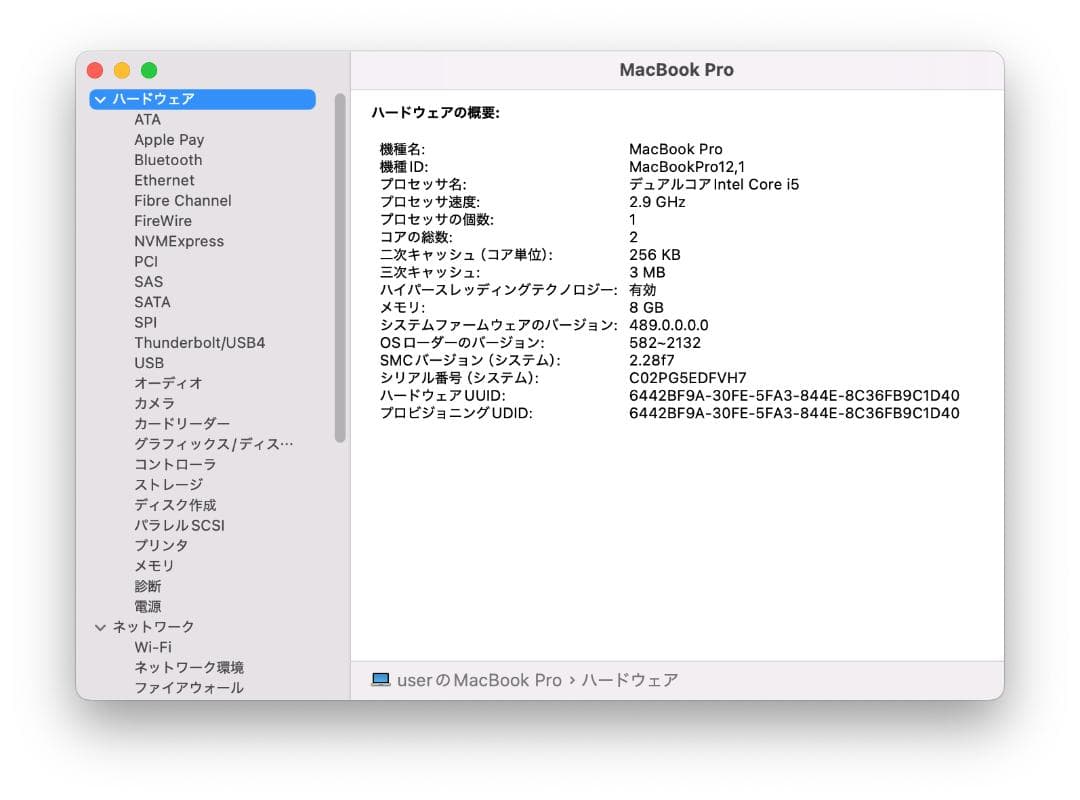Select Apple Pay in the sidebar
The height and width of the screenshot is (800, 1080).
click(x=169, y=140)
